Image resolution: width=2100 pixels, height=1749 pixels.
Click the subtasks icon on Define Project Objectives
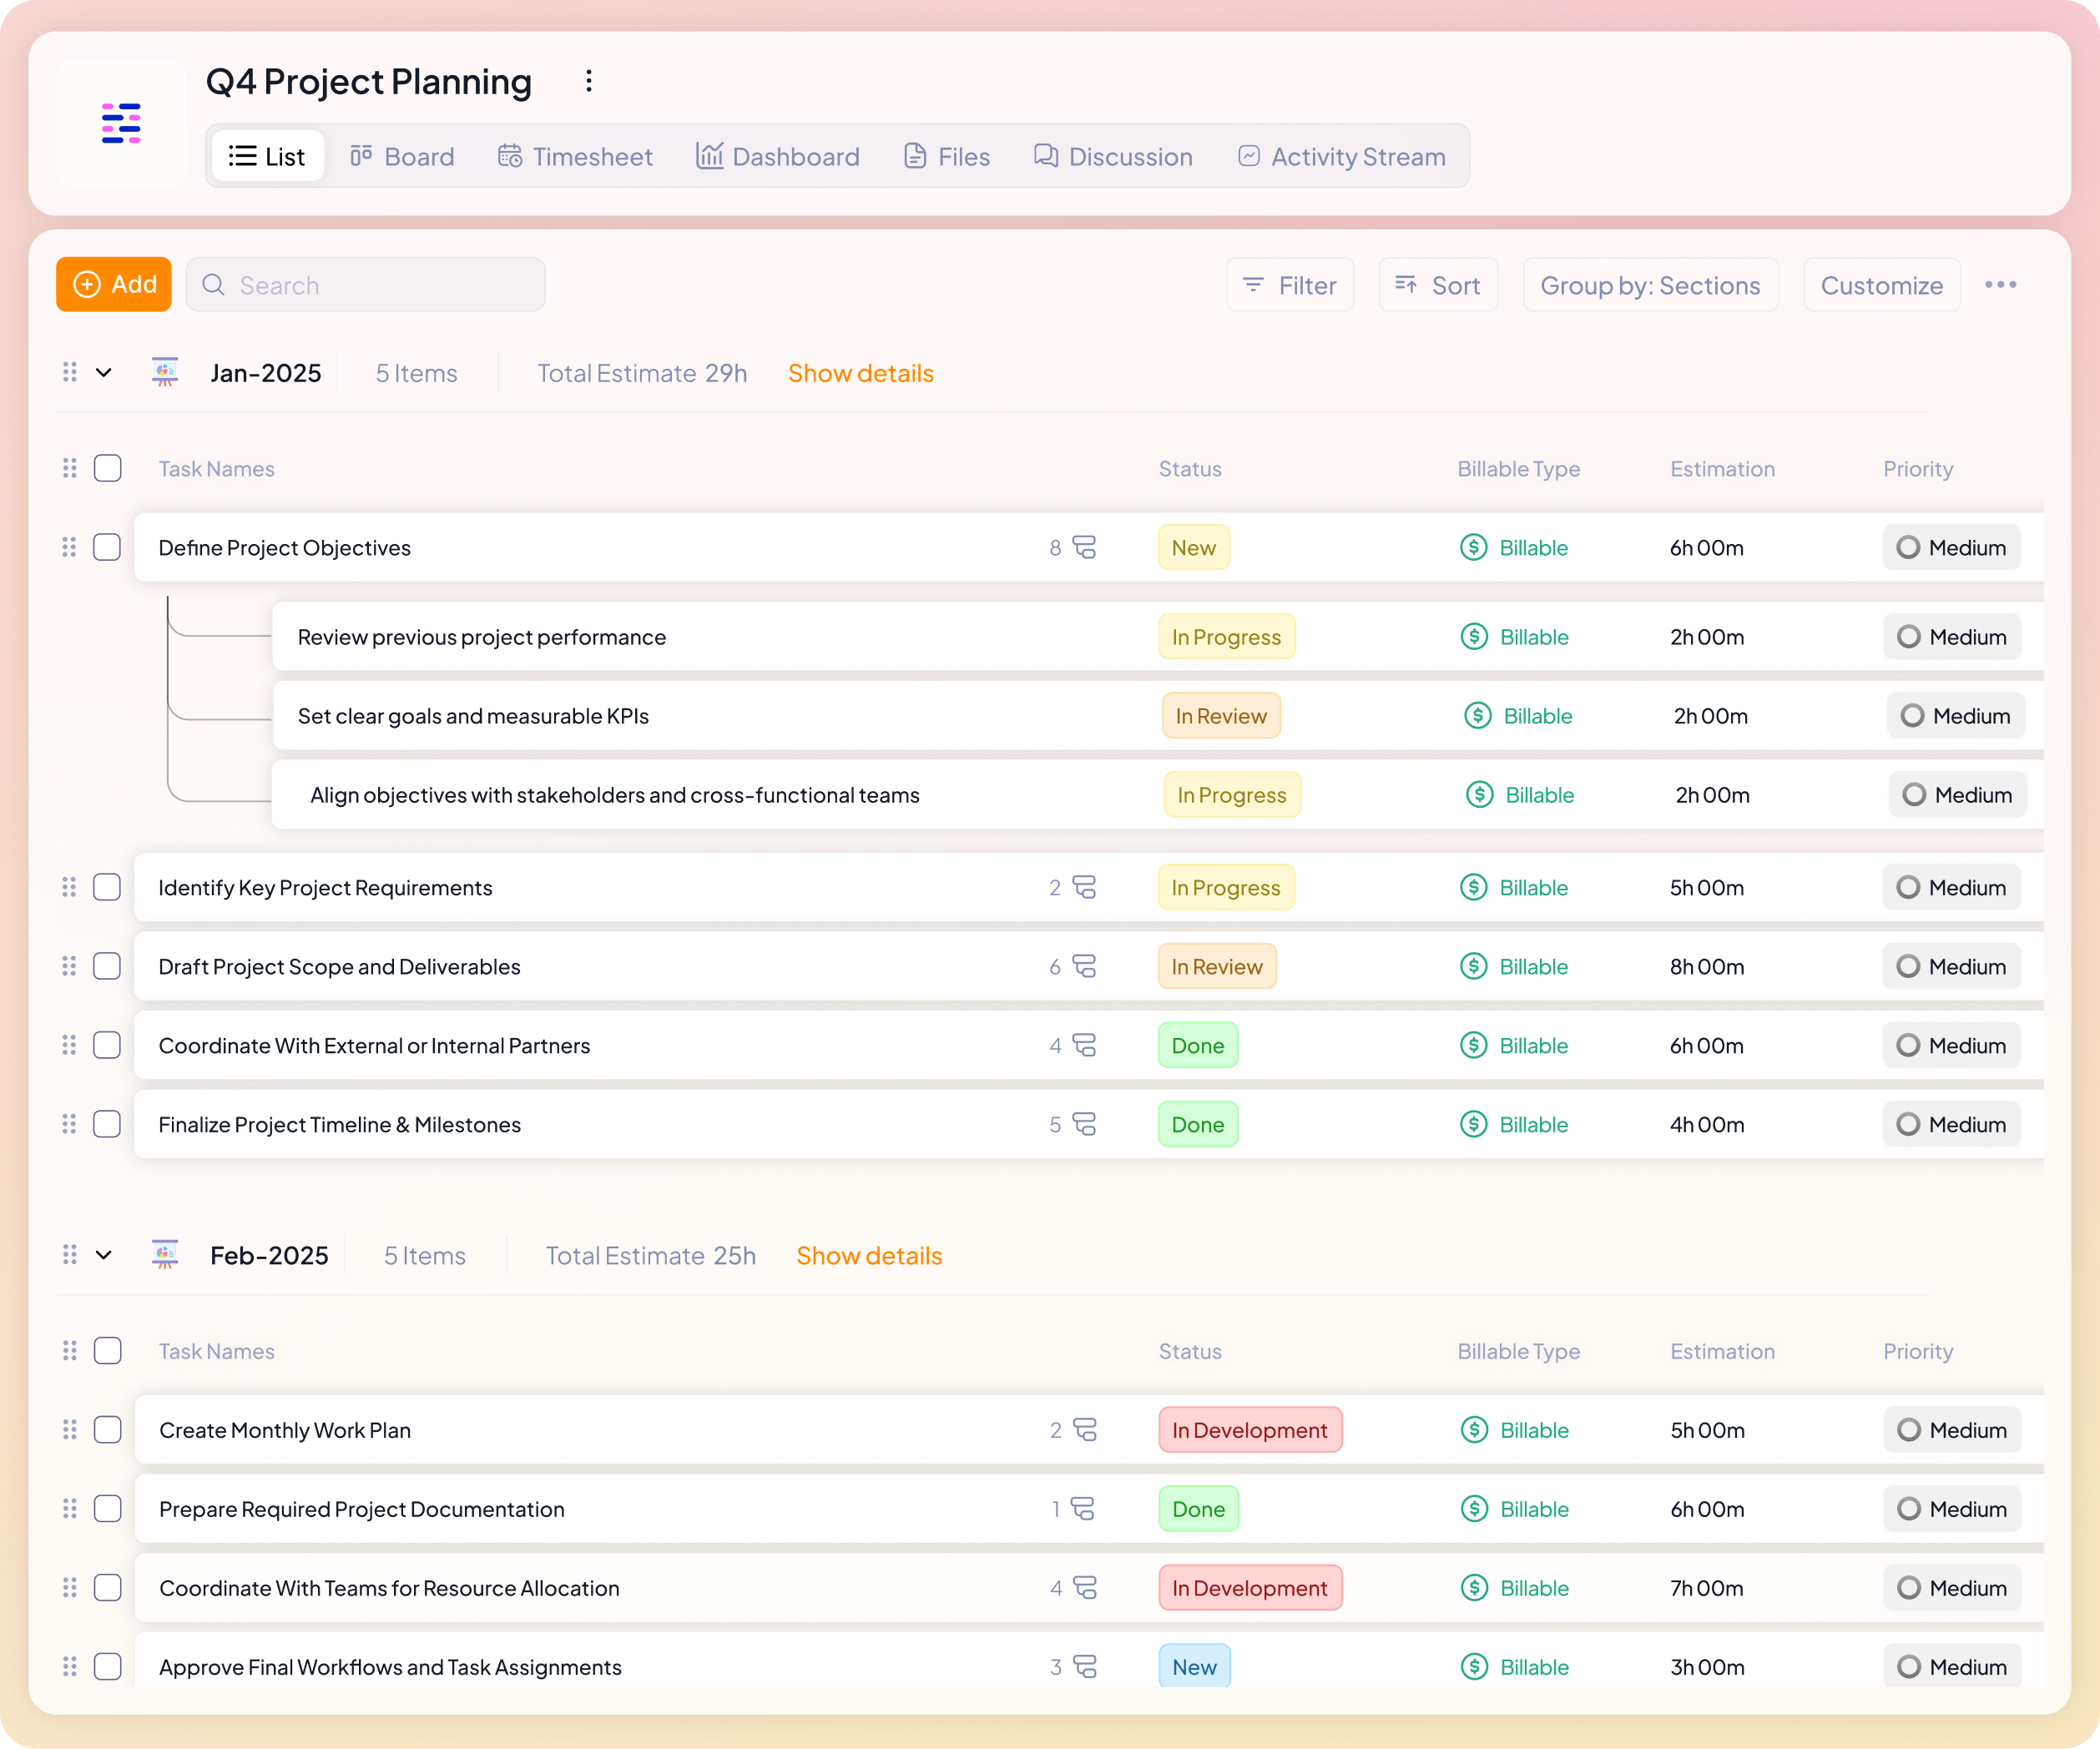click(1085, 547)
